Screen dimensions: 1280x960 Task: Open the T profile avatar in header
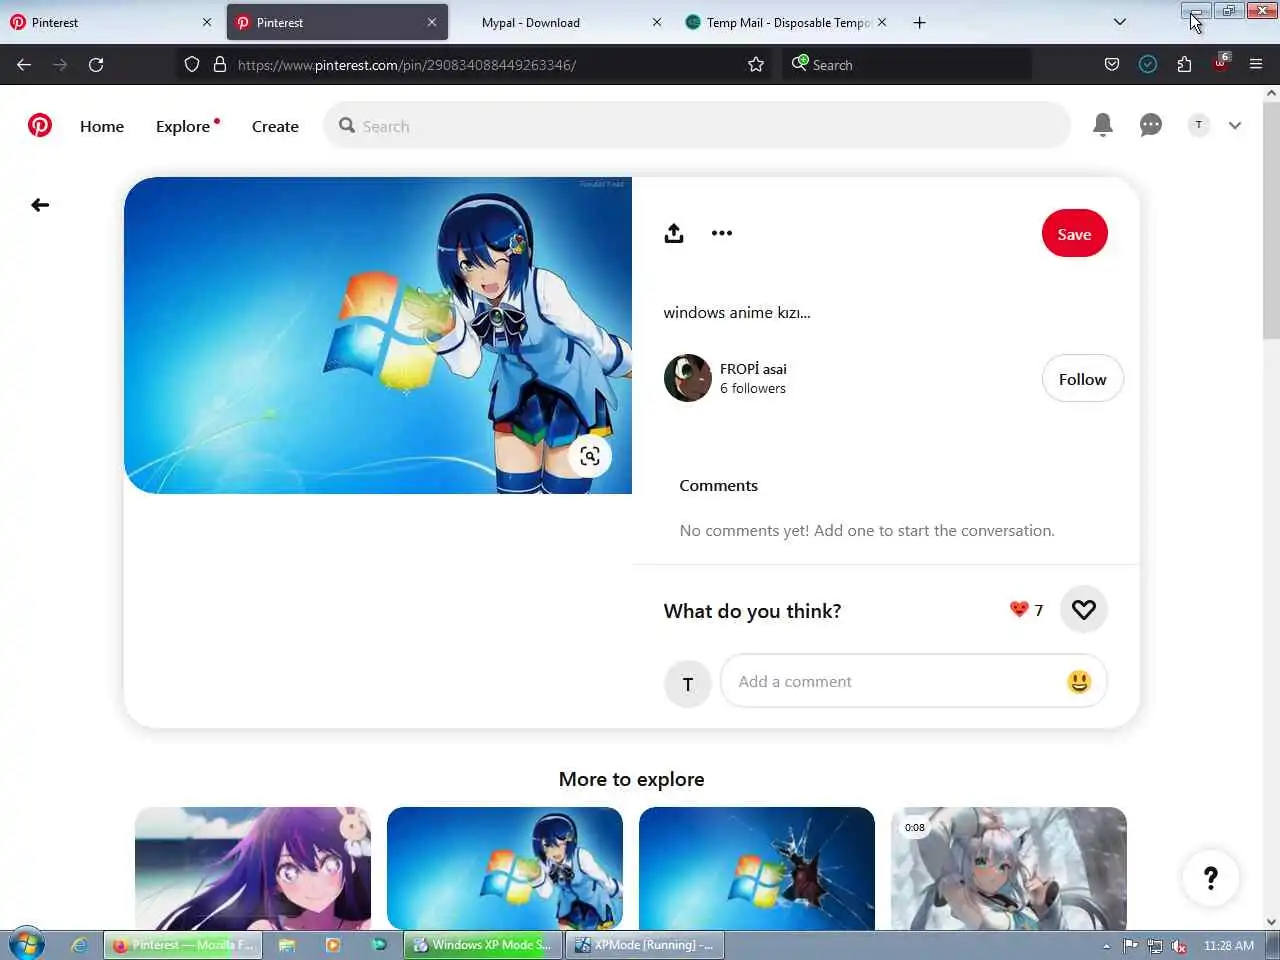tap(1198, 125)
